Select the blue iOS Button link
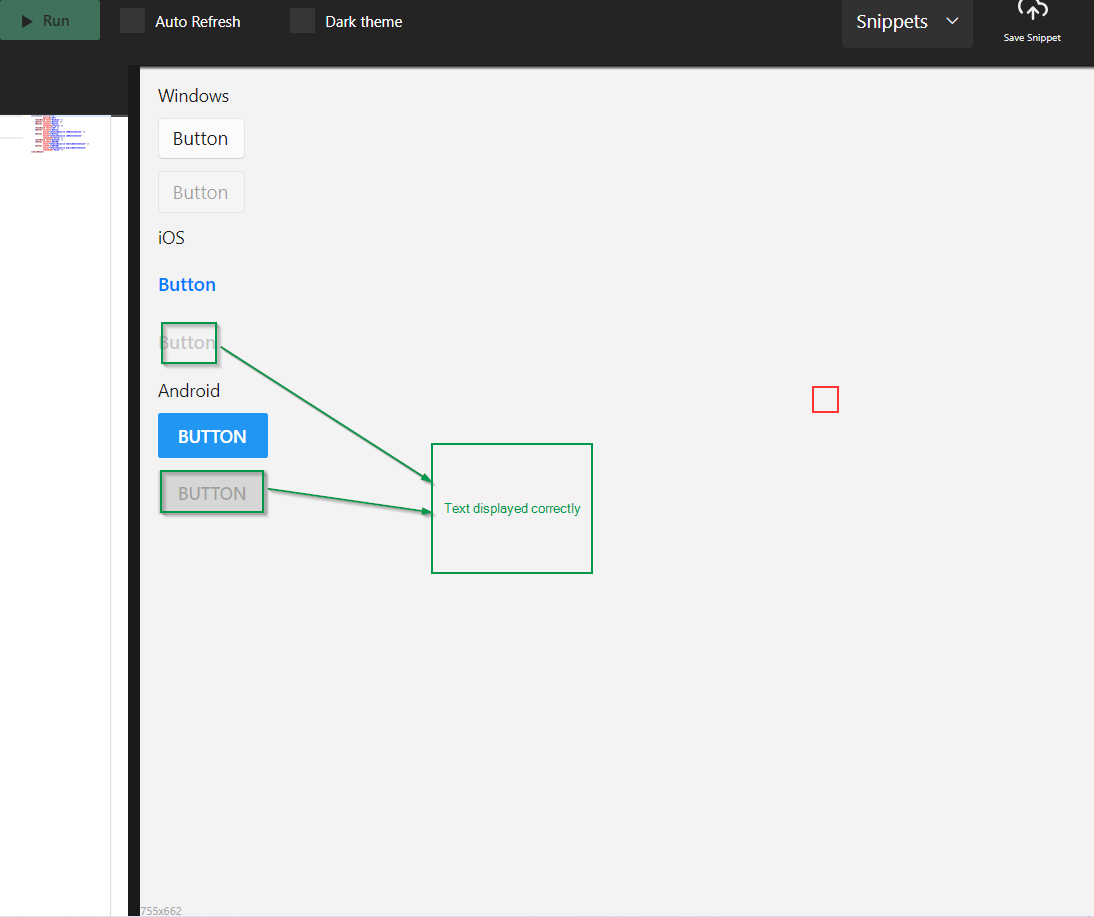The image size is (1094, 917). click(x=186, y=284)
